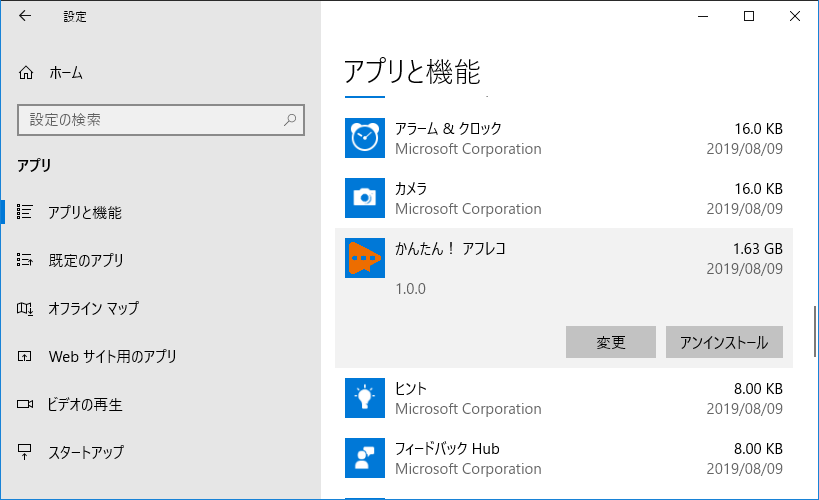The height and width of the screenshot is (500, 819).
Task: Click the 変更 button
Action: point(611,342)
